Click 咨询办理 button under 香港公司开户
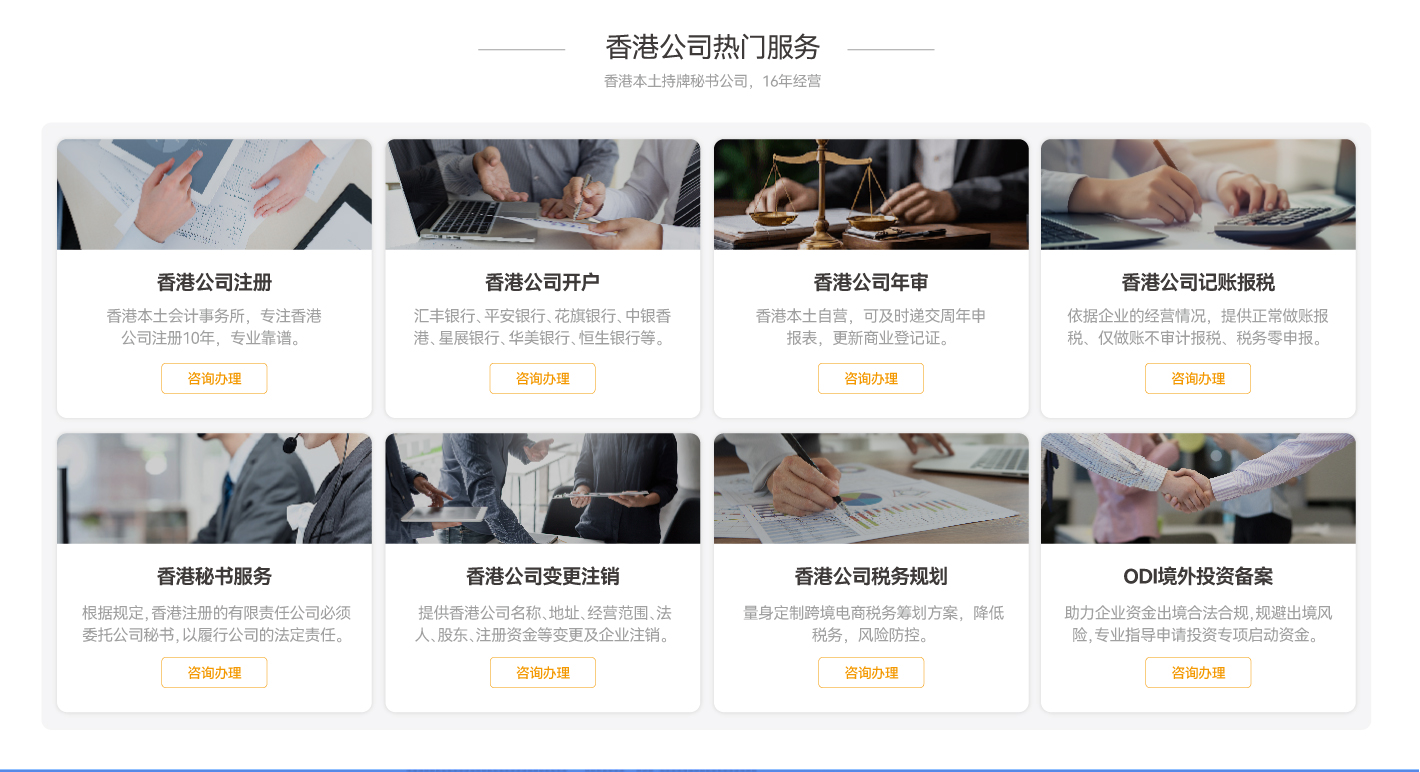This screenshot has width=1420, height=772. coord(542,378)
